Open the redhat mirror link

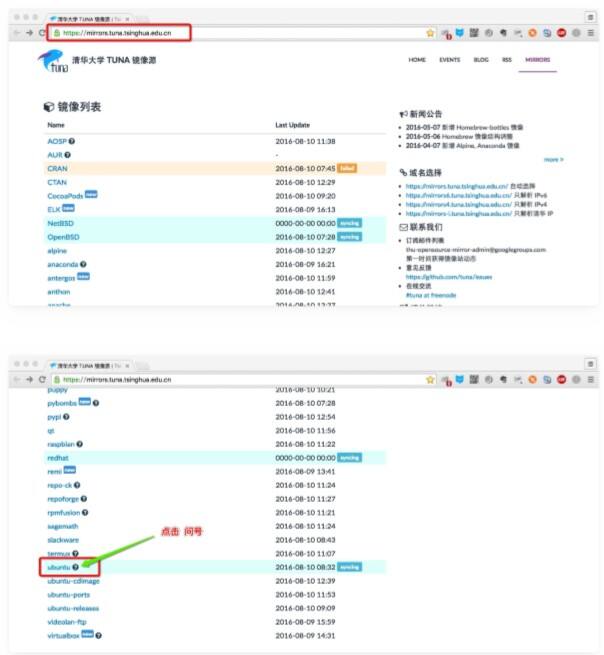tap(58, 458)
